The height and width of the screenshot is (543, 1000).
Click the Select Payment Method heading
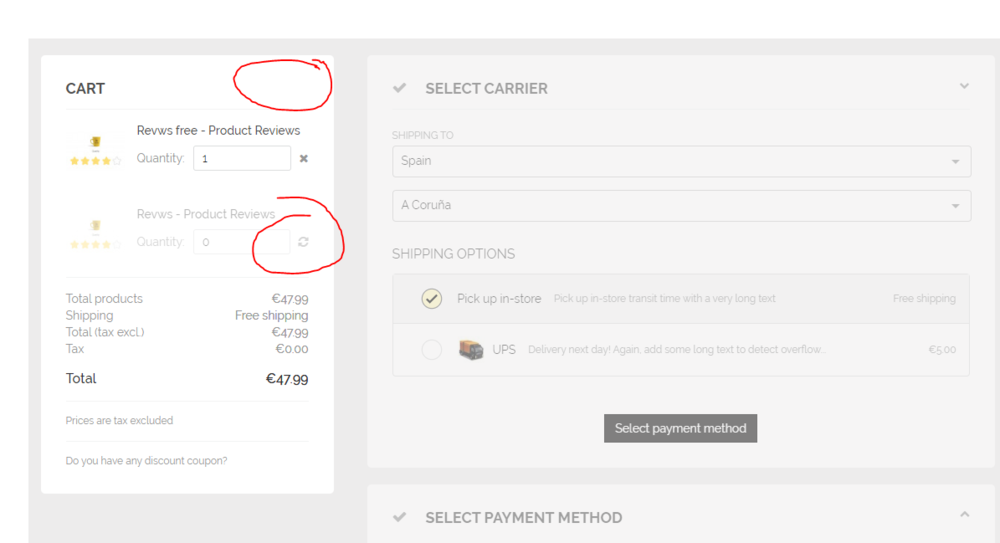[523, 517]
